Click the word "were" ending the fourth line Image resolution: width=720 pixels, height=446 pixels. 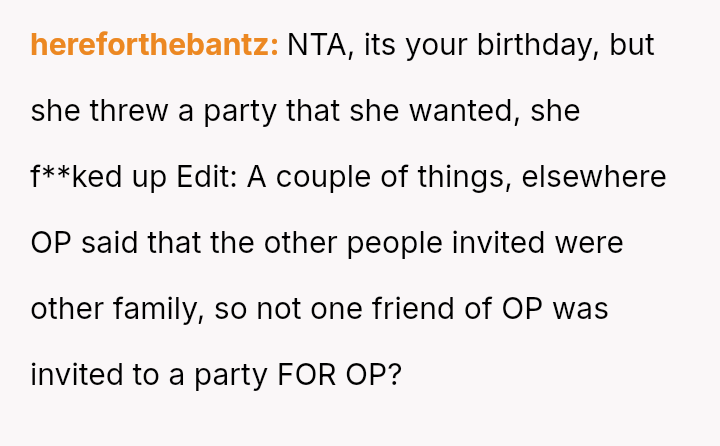coord(587,243)
